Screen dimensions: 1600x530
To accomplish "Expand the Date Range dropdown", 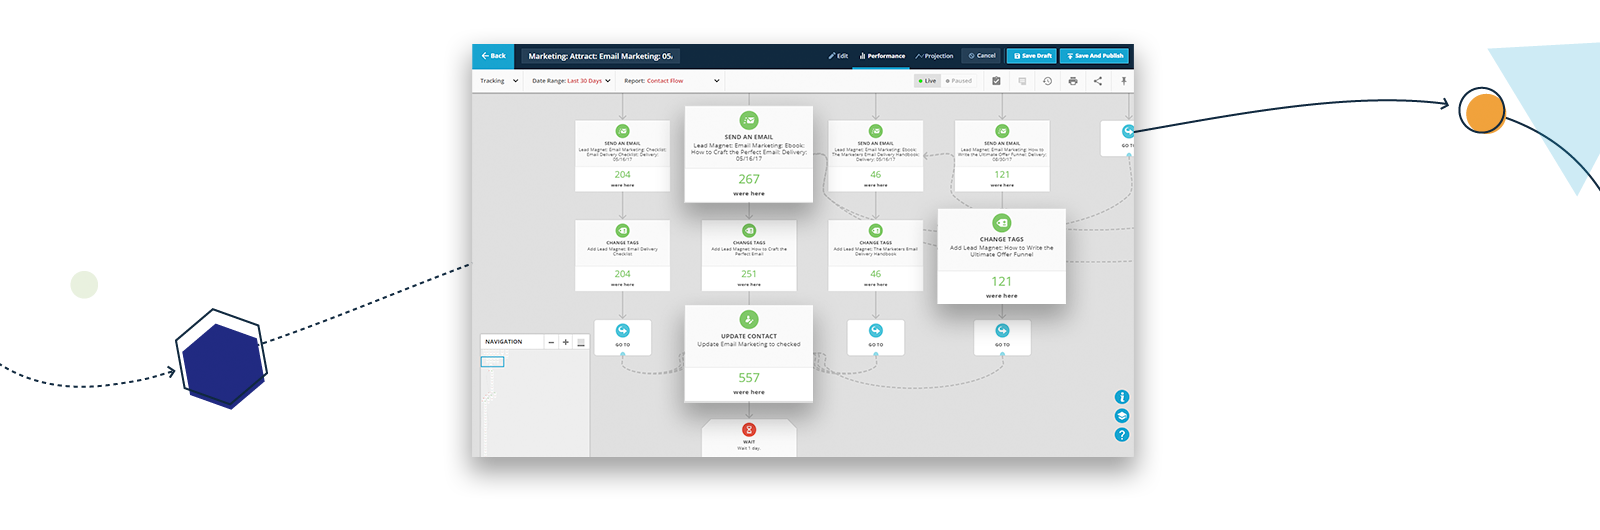I will [x=571, y=81].
